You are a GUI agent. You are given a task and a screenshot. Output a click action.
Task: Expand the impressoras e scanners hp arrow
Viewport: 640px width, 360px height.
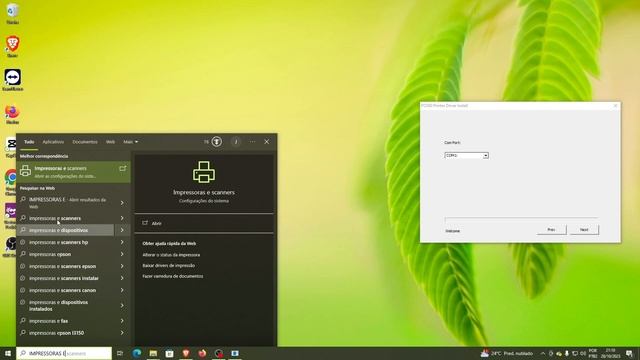tap(122, 242)
